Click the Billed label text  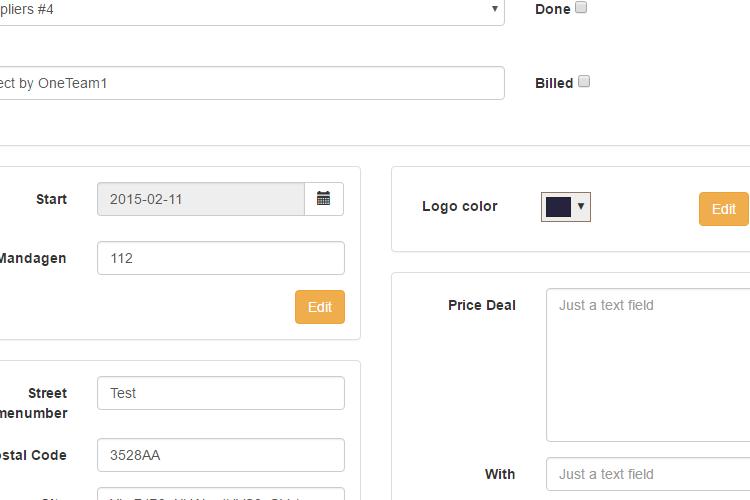[x=554, y=83]
